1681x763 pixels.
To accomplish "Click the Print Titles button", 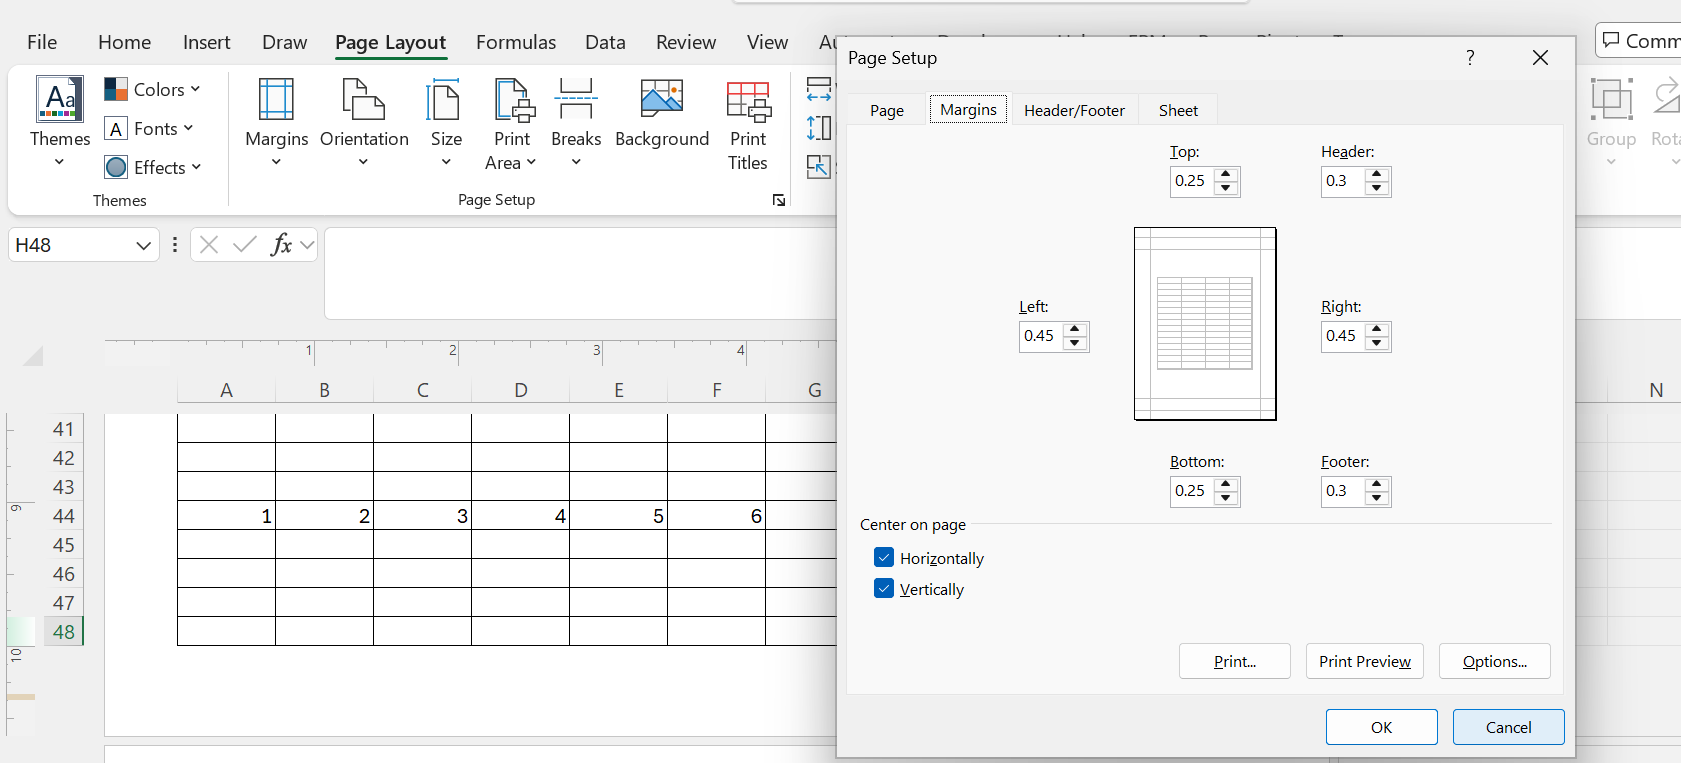I will coord(748,125).
